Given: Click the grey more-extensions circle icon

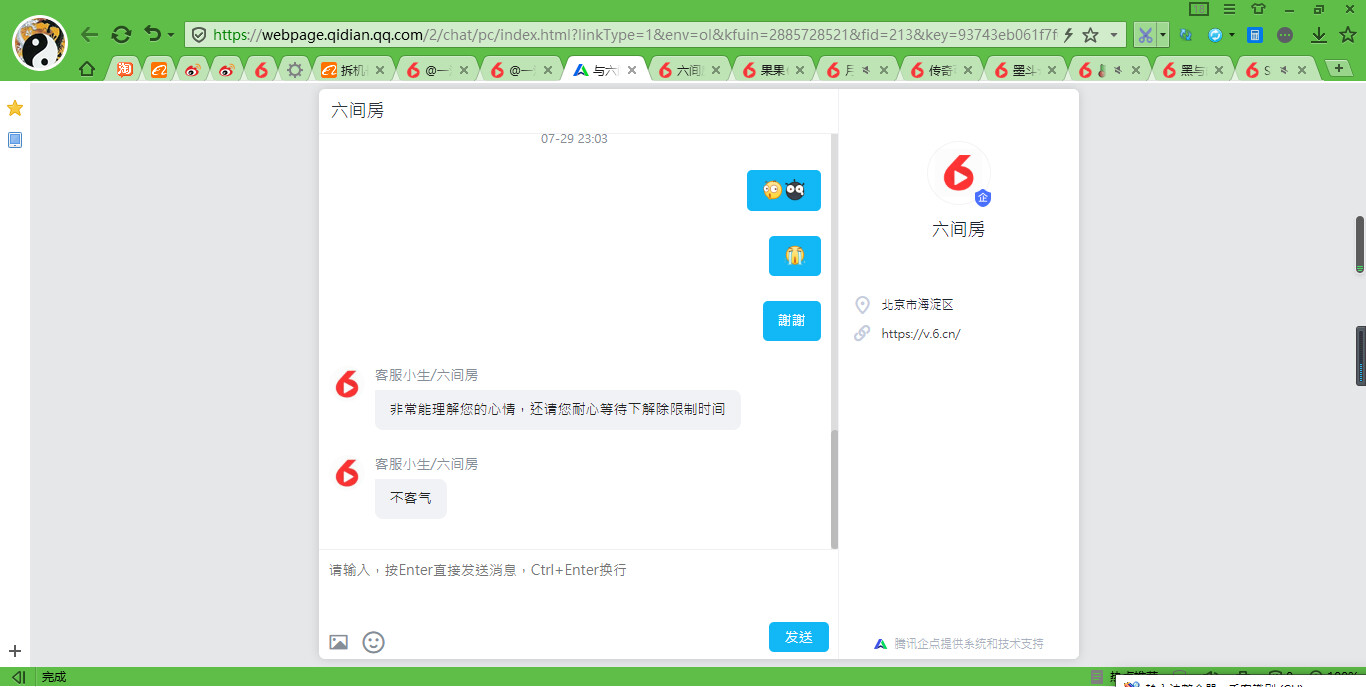Looking at the screenshot, I should [1285, 35].
